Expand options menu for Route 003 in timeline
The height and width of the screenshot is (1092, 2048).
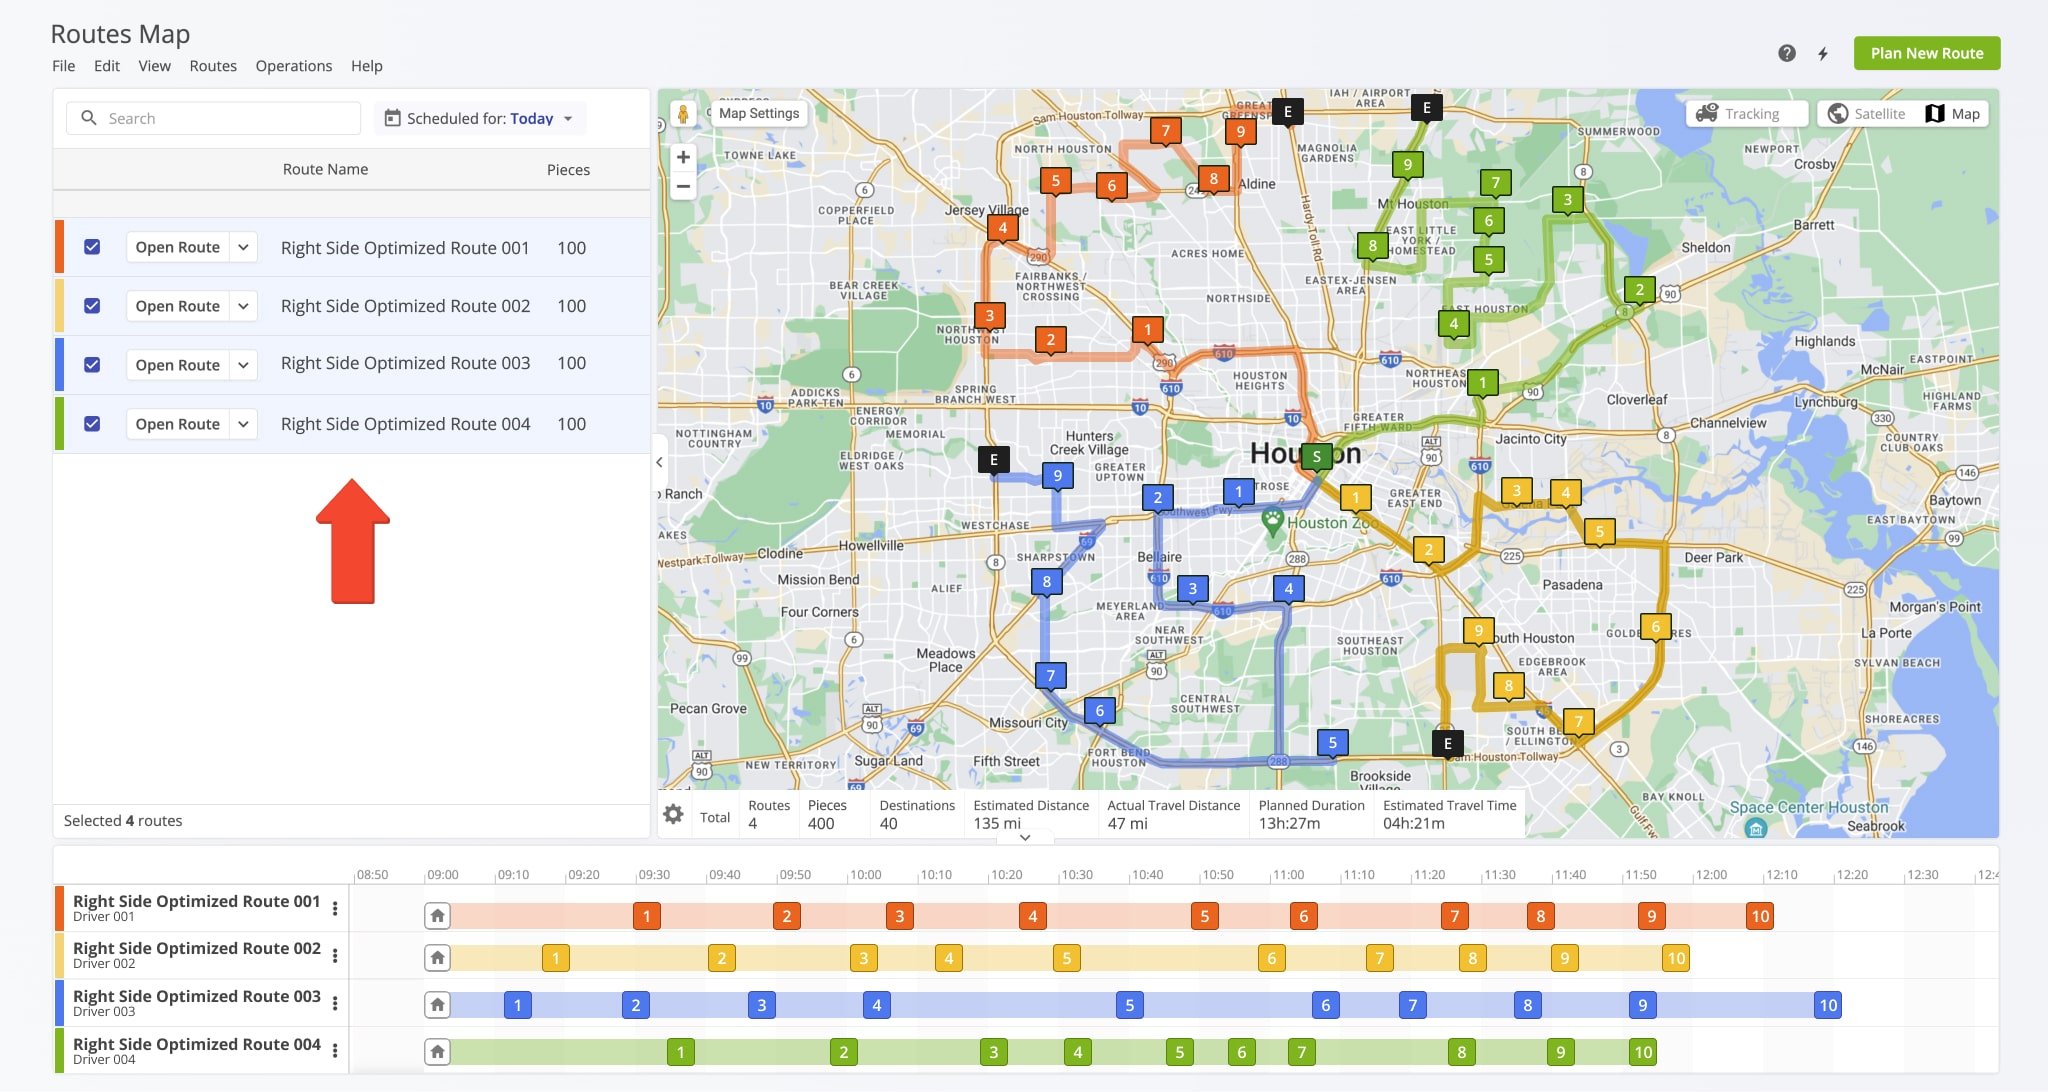coord(335,1004)
